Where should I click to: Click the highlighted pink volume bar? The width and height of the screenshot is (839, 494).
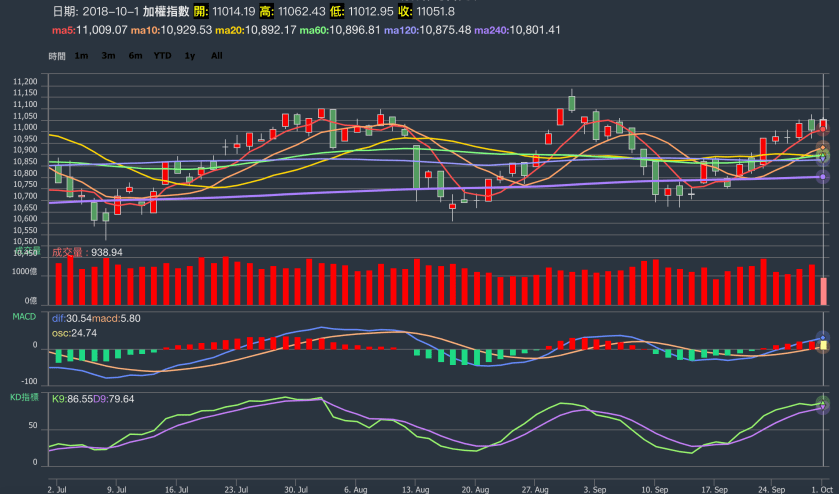pos(823,291)
